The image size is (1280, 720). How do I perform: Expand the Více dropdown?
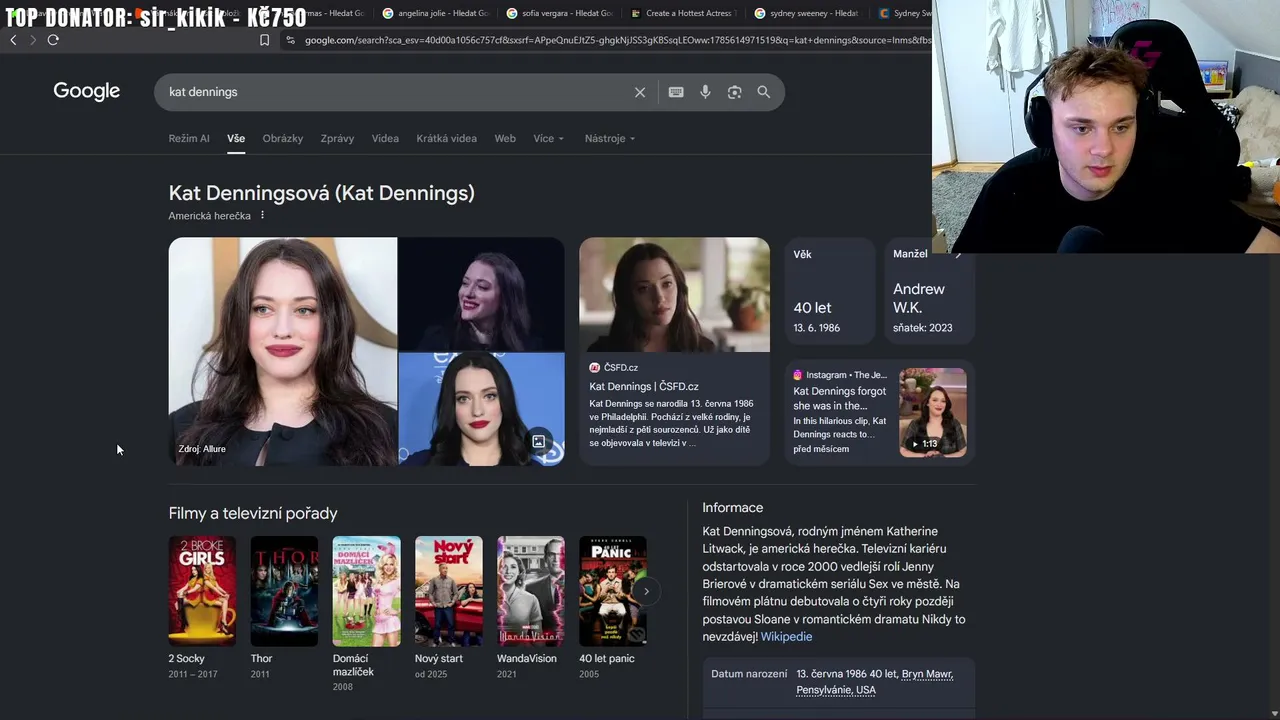[549, 138]
